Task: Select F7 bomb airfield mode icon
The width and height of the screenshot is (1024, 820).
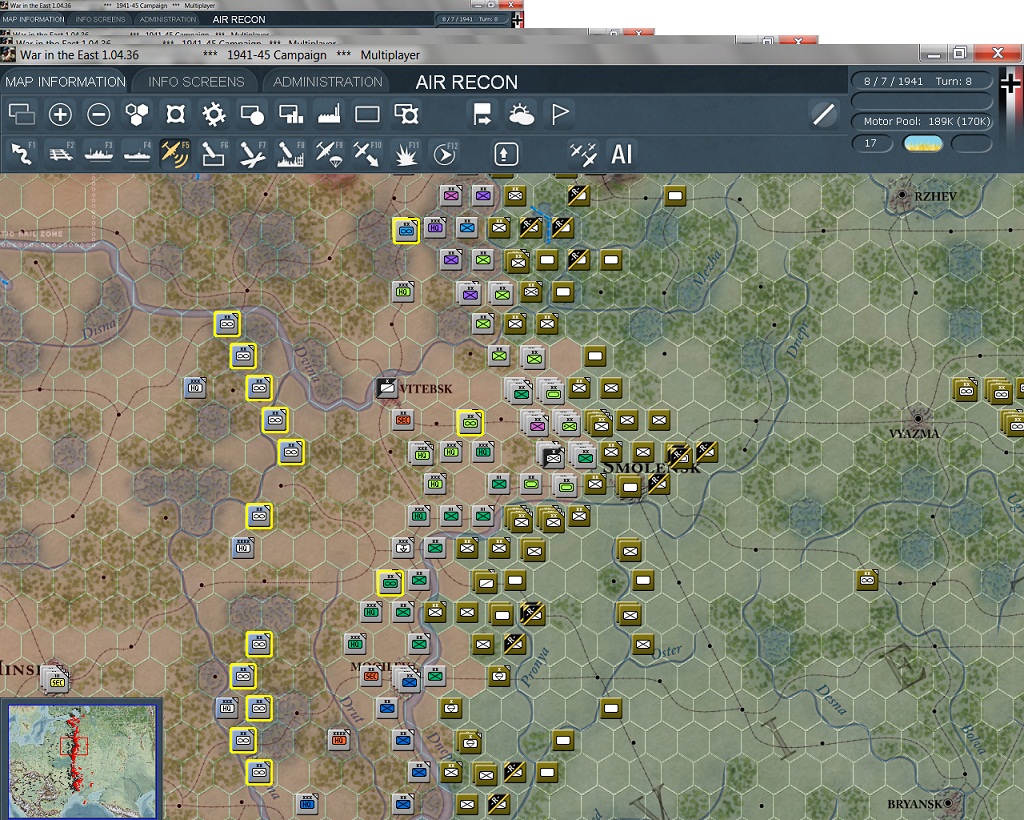Action: coord(252,154)
